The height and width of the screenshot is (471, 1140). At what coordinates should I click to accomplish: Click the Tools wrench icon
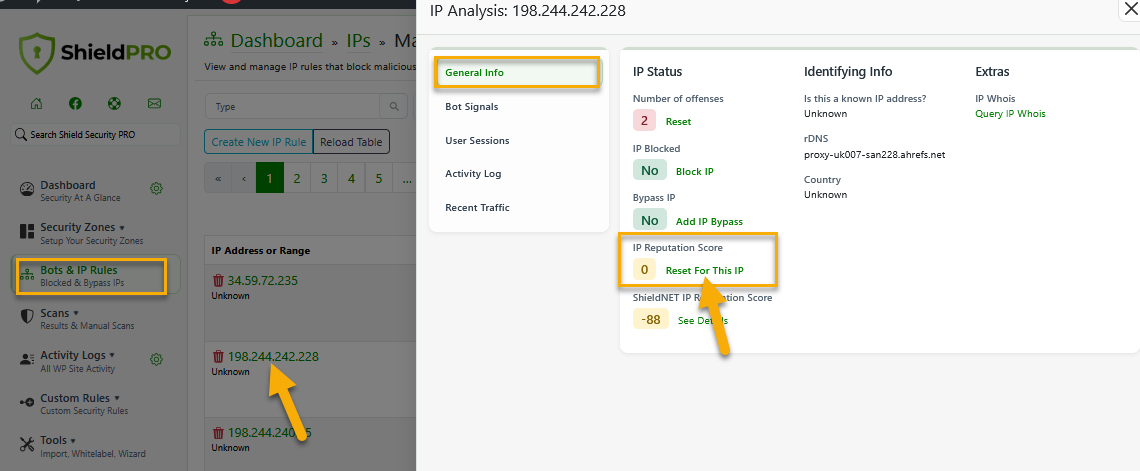tap(27, 445)
